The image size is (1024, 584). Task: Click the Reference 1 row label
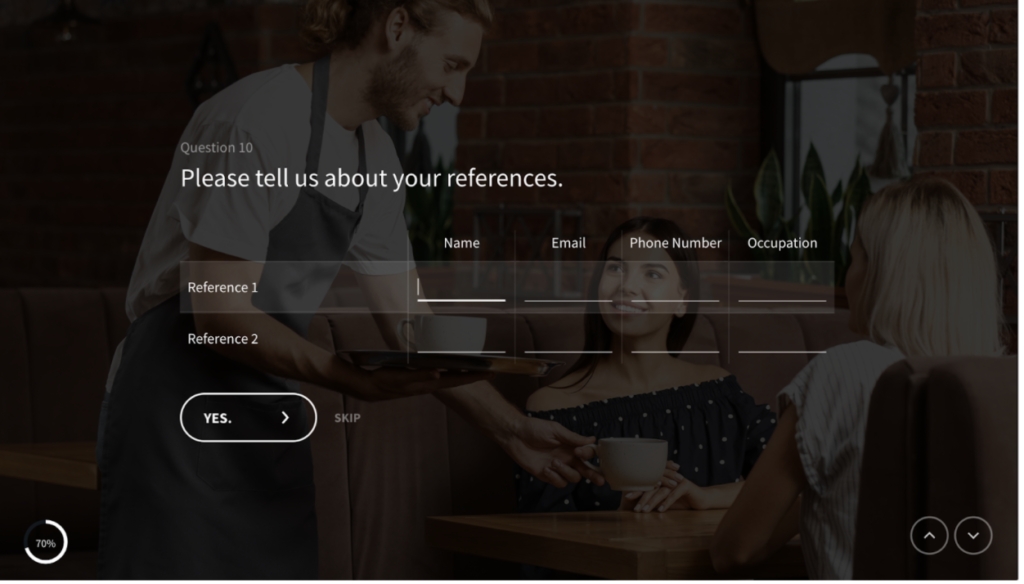coord(223,289)
